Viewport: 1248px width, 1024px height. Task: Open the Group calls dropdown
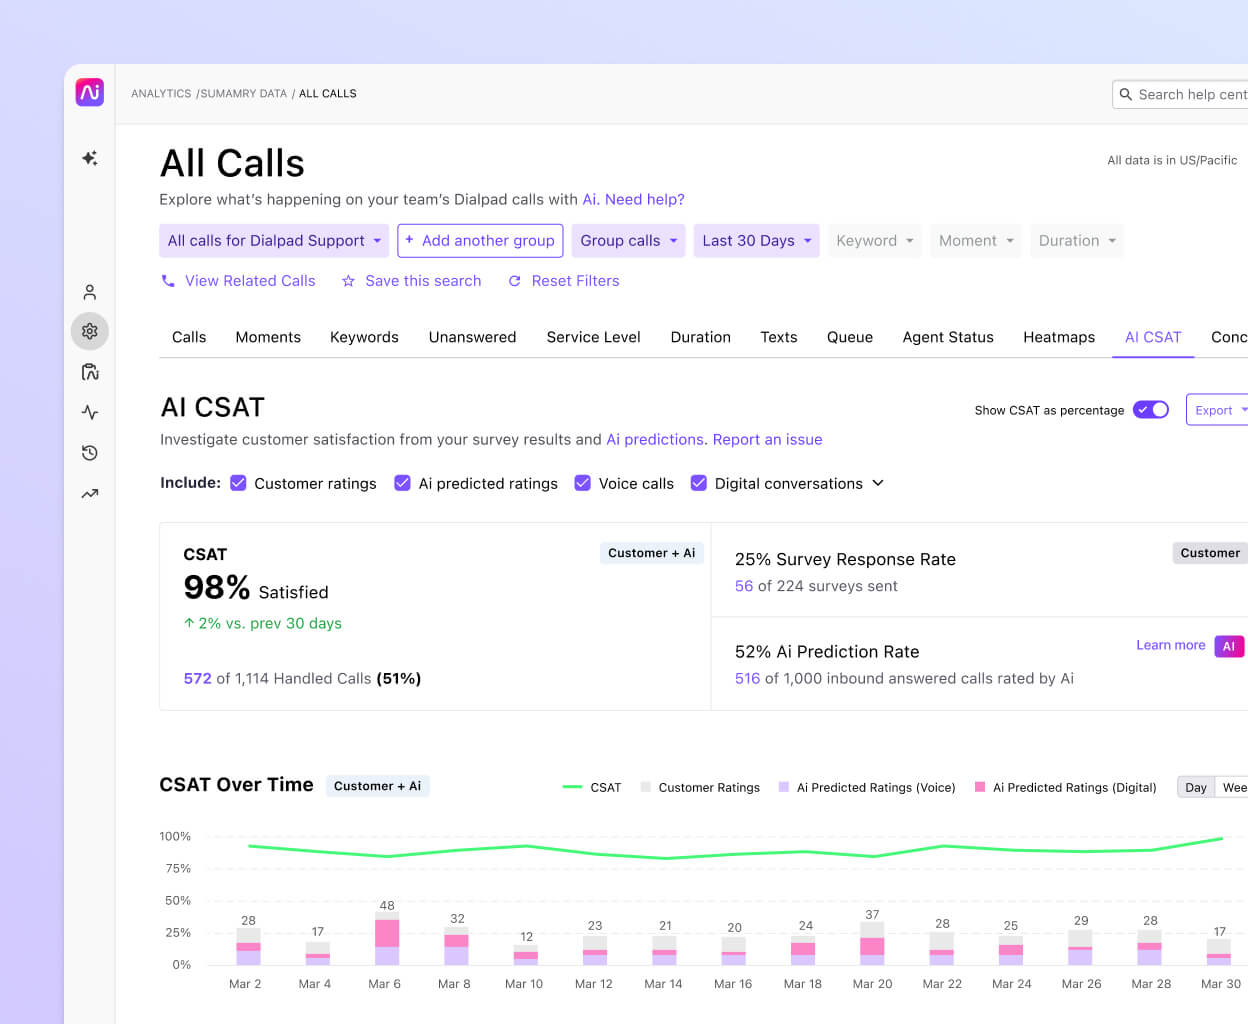pyautogui.click(x=628, y=240)
